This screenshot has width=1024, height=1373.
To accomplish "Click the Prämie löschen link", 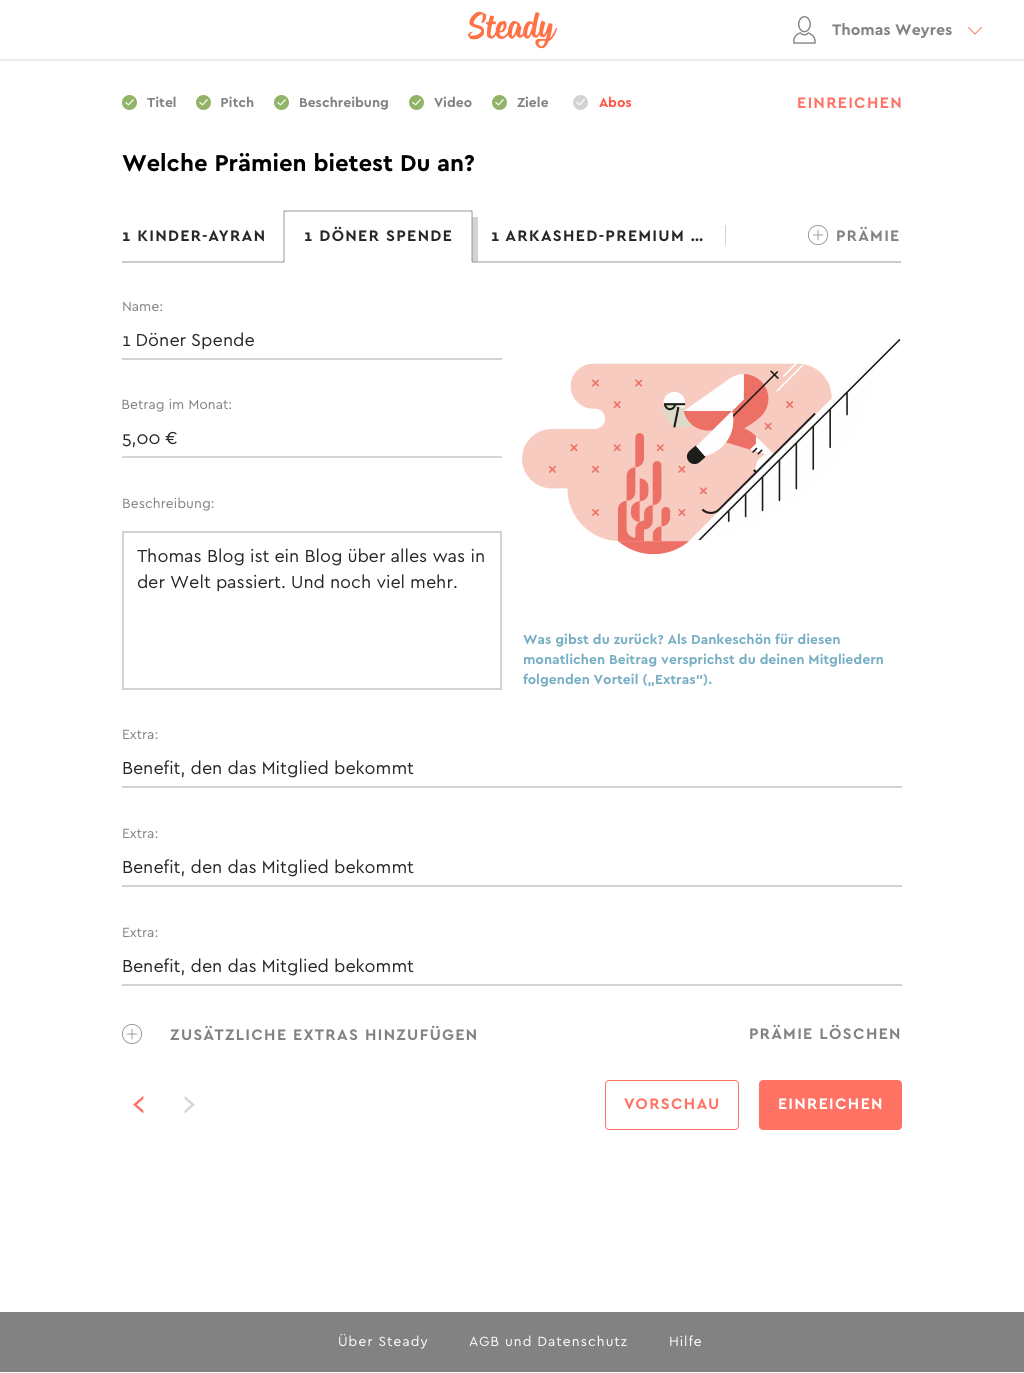I will (x=825, y=1034).
